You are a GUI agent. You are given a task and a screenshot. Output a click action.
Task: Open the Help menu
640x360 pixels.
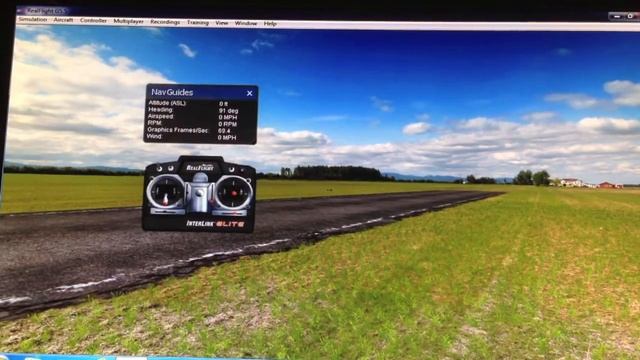pos(270,24)
